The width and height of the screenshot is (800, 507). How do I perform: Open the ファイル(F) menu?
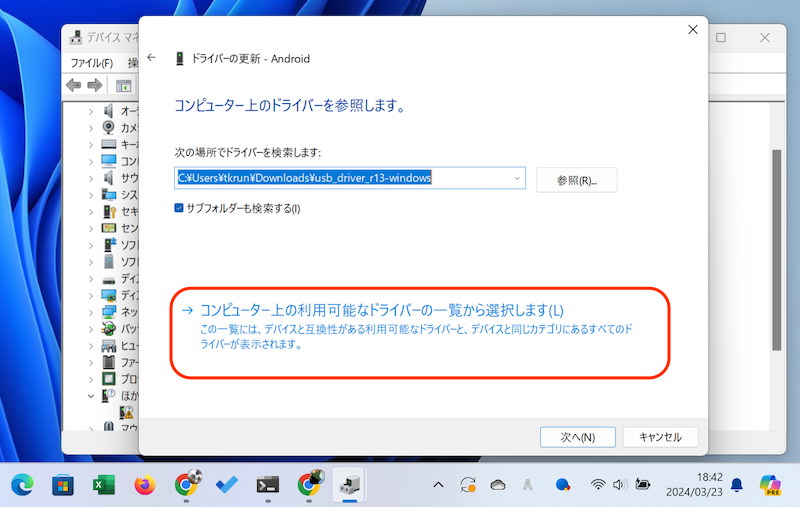[91, 63]
